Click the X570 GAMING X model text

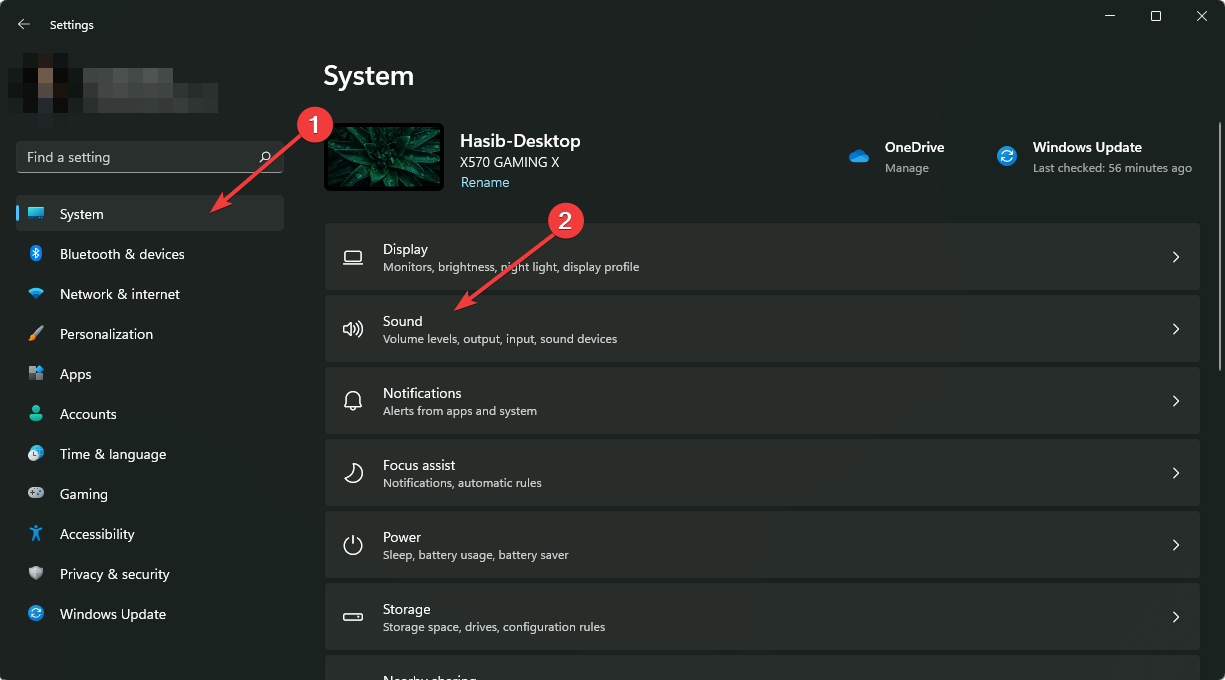(510, 162)
